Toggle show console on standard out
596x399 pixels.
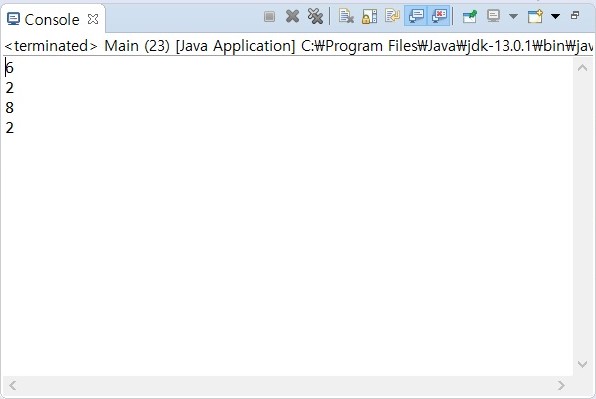[416, 16]
